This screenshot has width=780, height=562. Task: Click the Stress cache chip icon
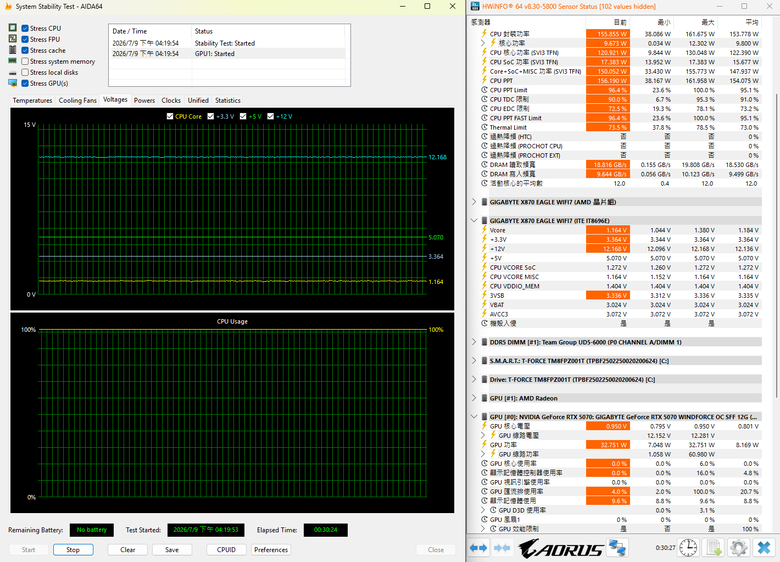coord(12,50)
